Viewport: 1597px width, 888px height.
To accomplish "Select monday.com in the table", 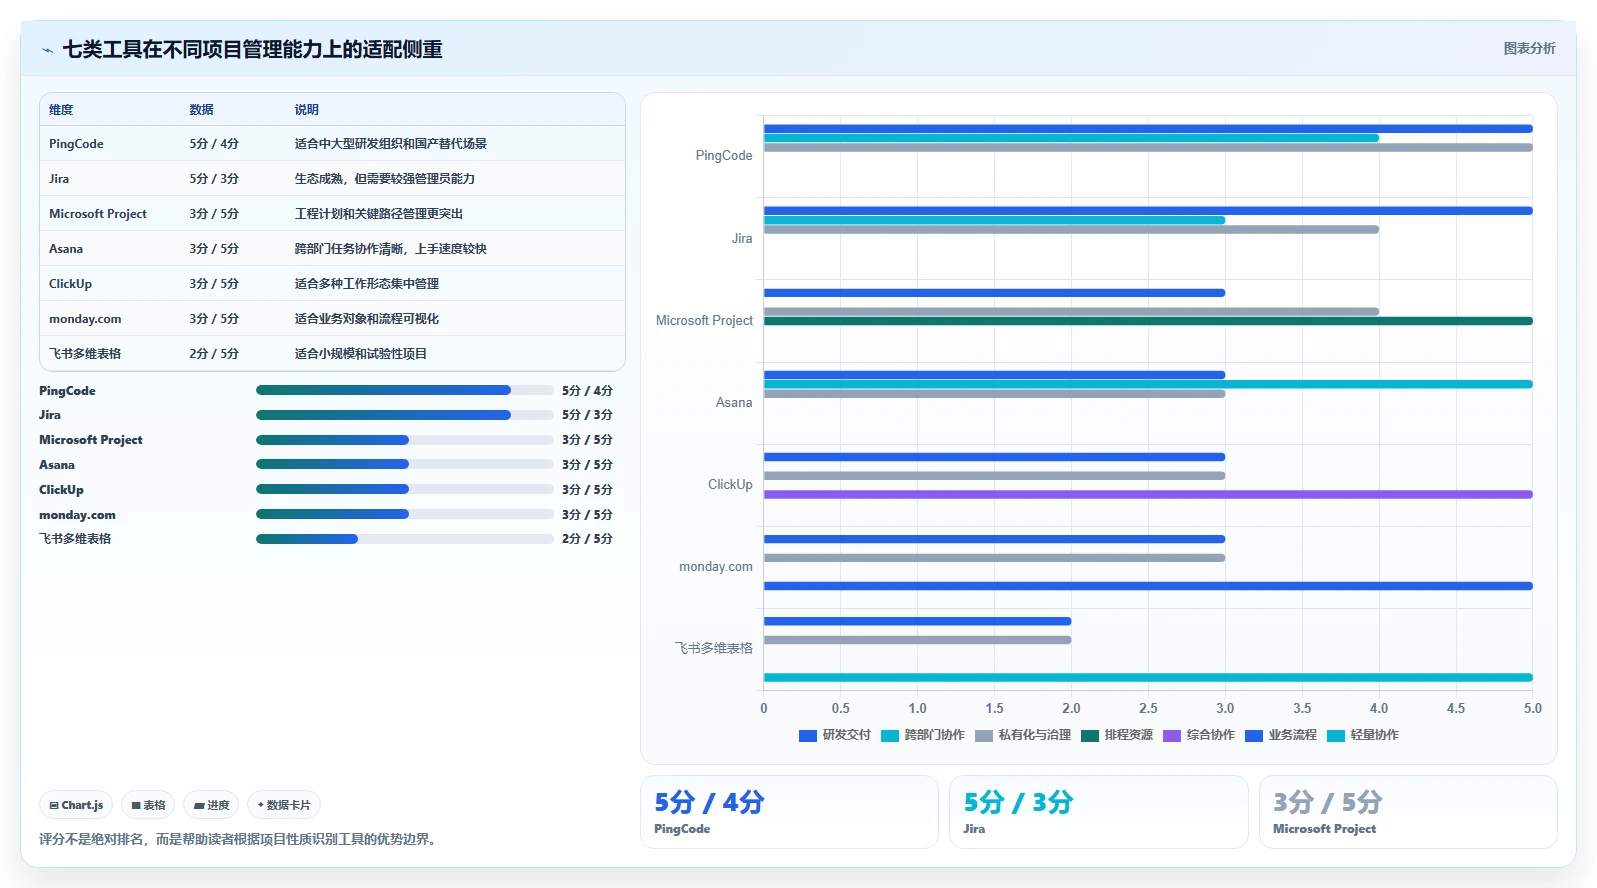I will tap(85, 319).
